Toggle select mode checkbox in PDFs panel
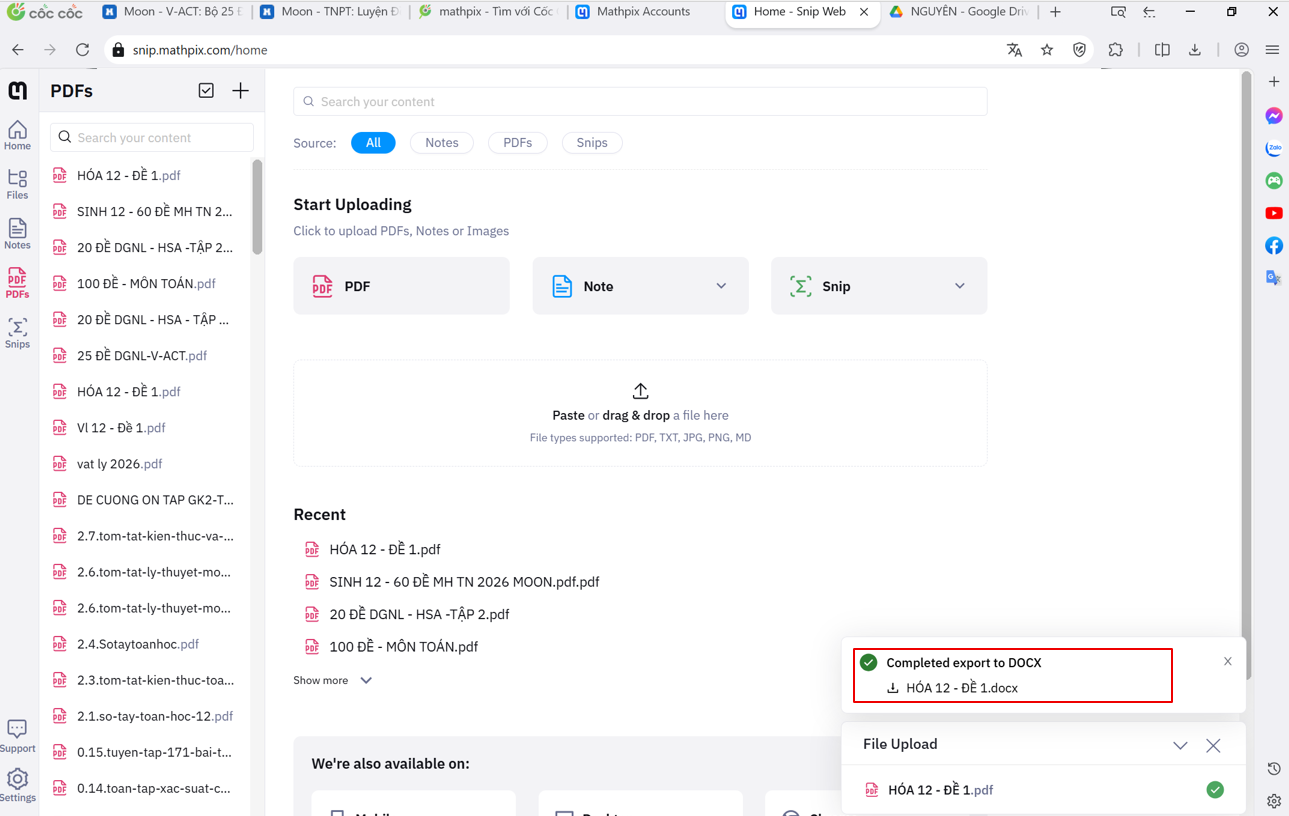Image resolution: width=1289 pixels, height=816 pixels. coord(206,91)
